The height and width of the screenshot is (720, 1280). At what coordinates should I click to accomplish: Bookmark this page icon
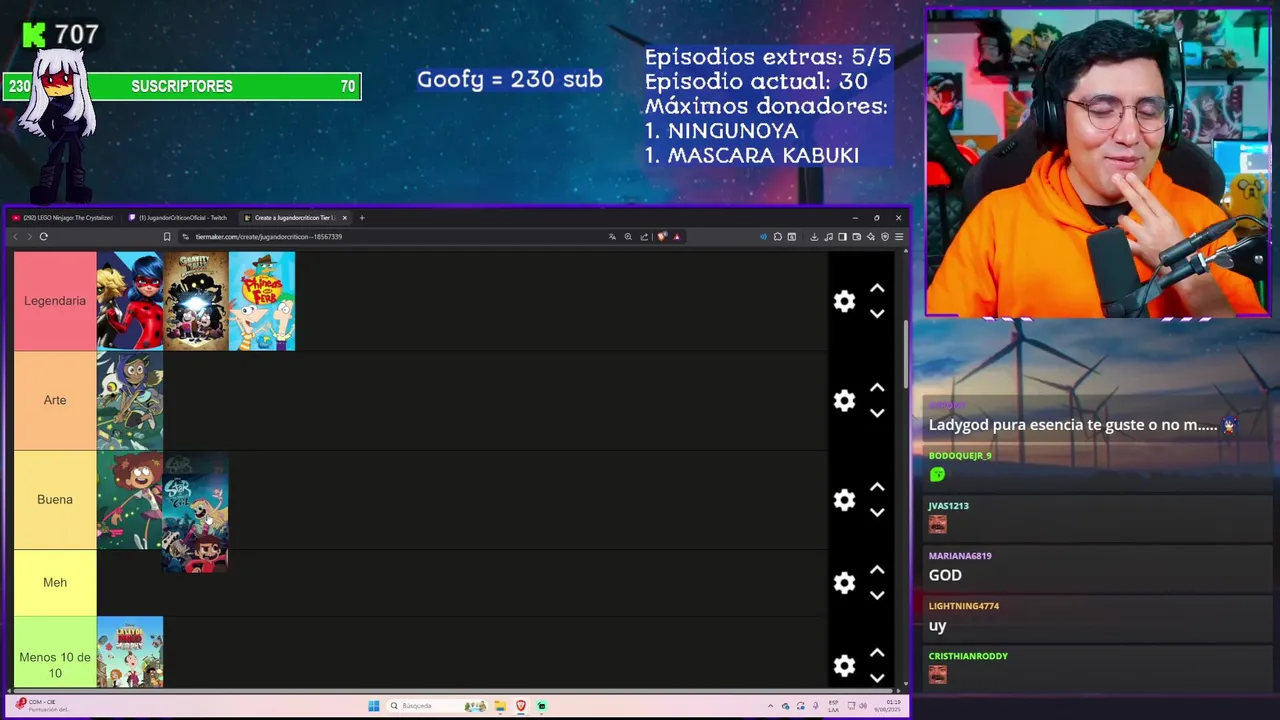(x=167, y=237)
